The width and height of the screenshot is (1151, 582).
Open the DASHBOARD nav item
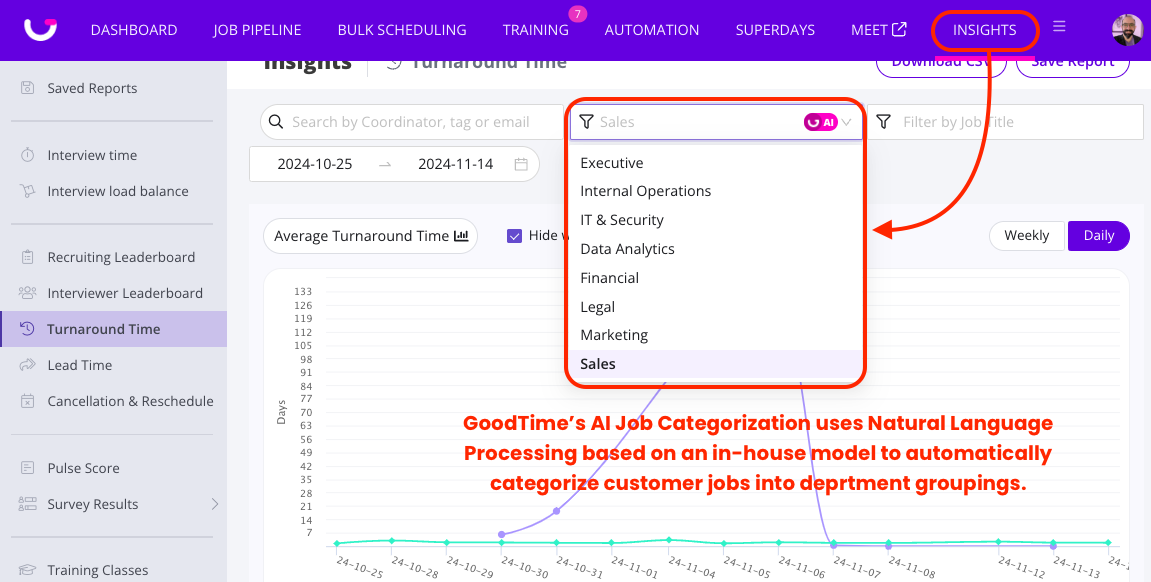click(134, 30)
